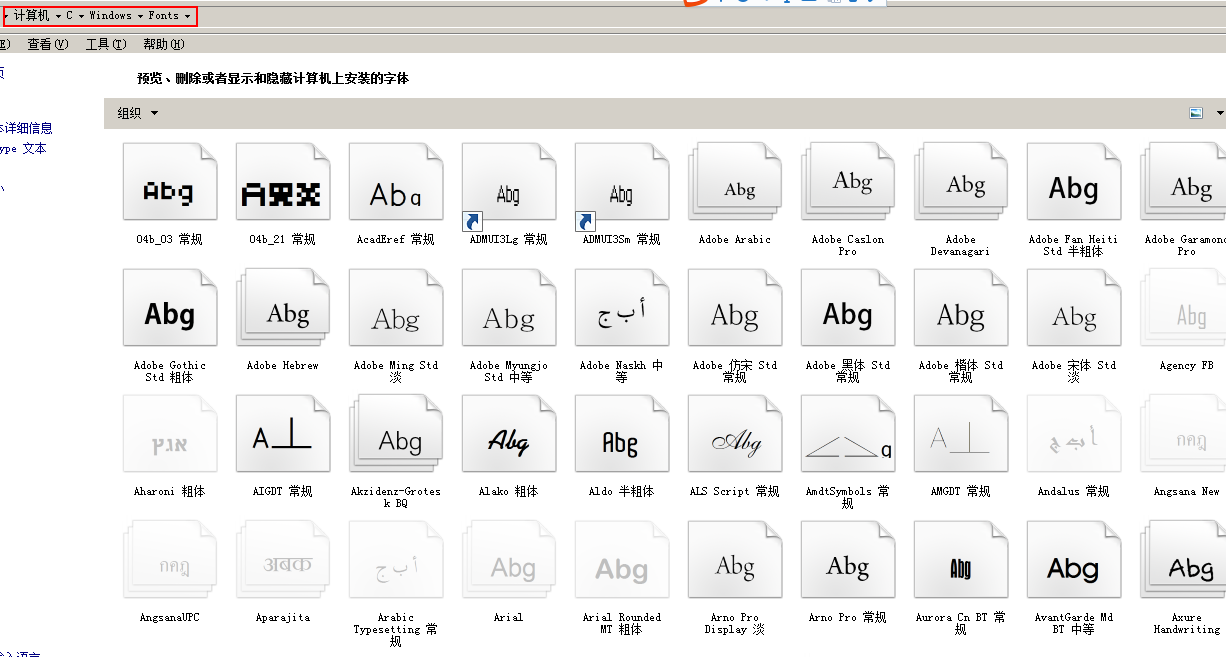Go to Windows folder in address bar
The height and width of the screenshot is (657, 1226).
[110, 16]
